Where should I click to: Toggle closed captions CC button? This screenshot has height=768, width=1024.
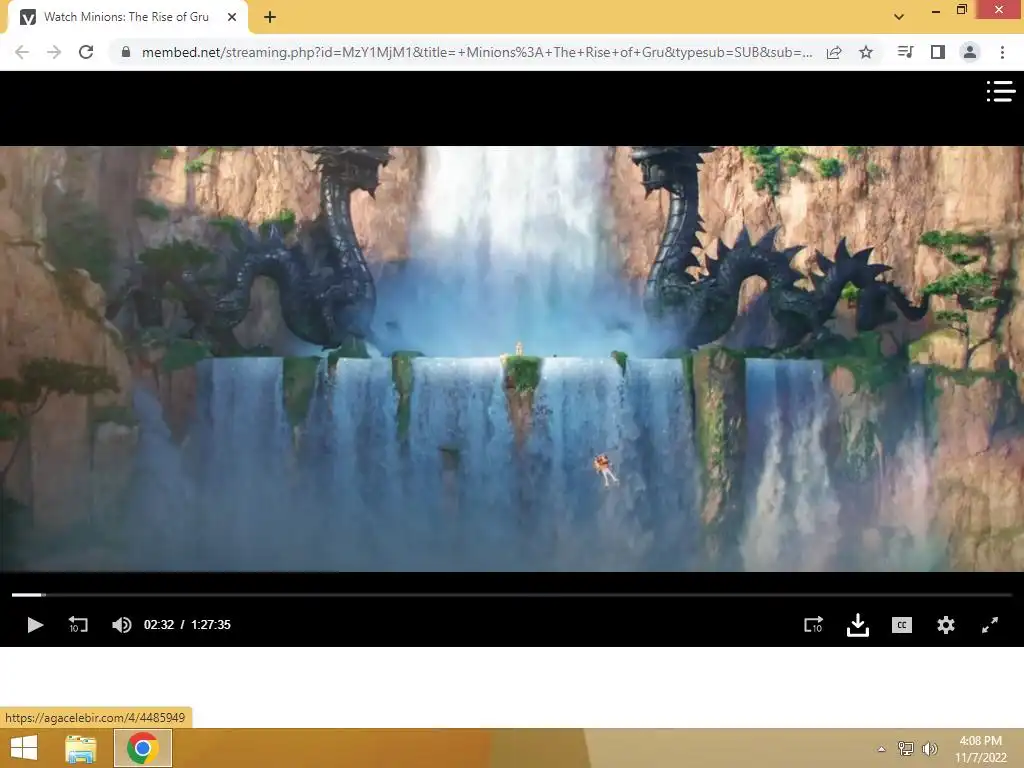(902, 625)
